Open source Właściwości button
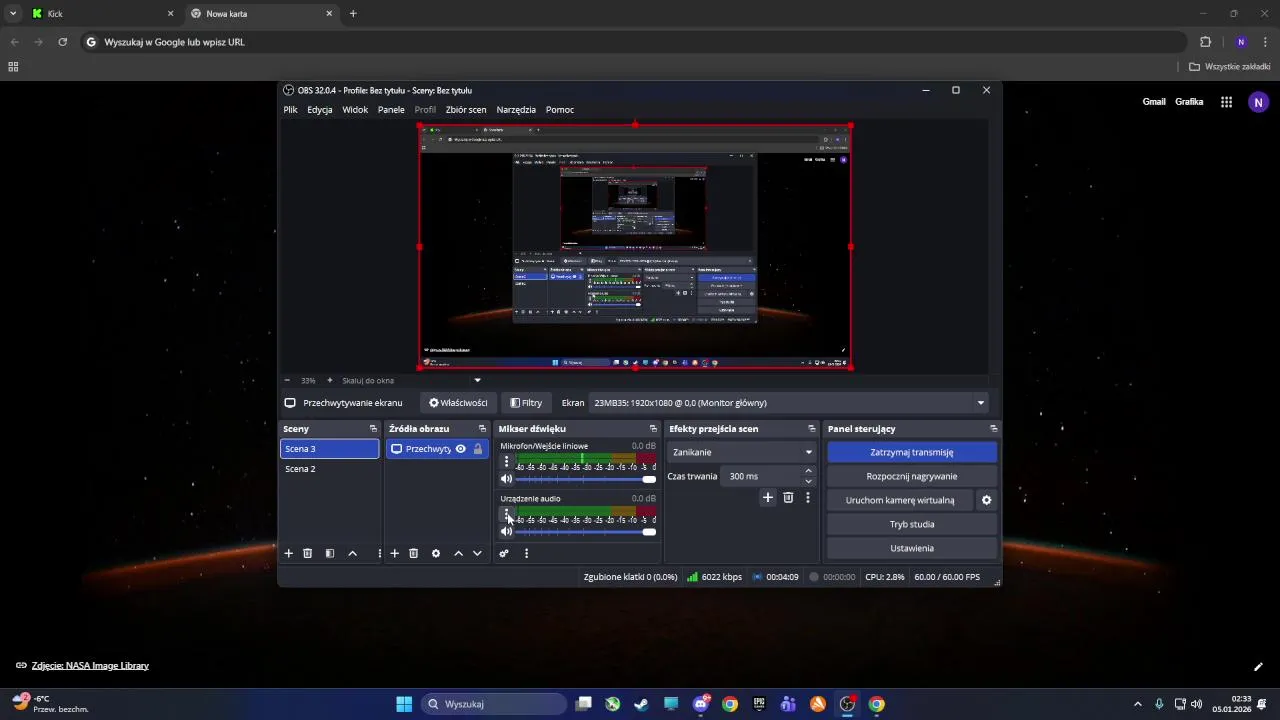The width and height of the screenshot is (1280, 720). [x=458, y=403]
